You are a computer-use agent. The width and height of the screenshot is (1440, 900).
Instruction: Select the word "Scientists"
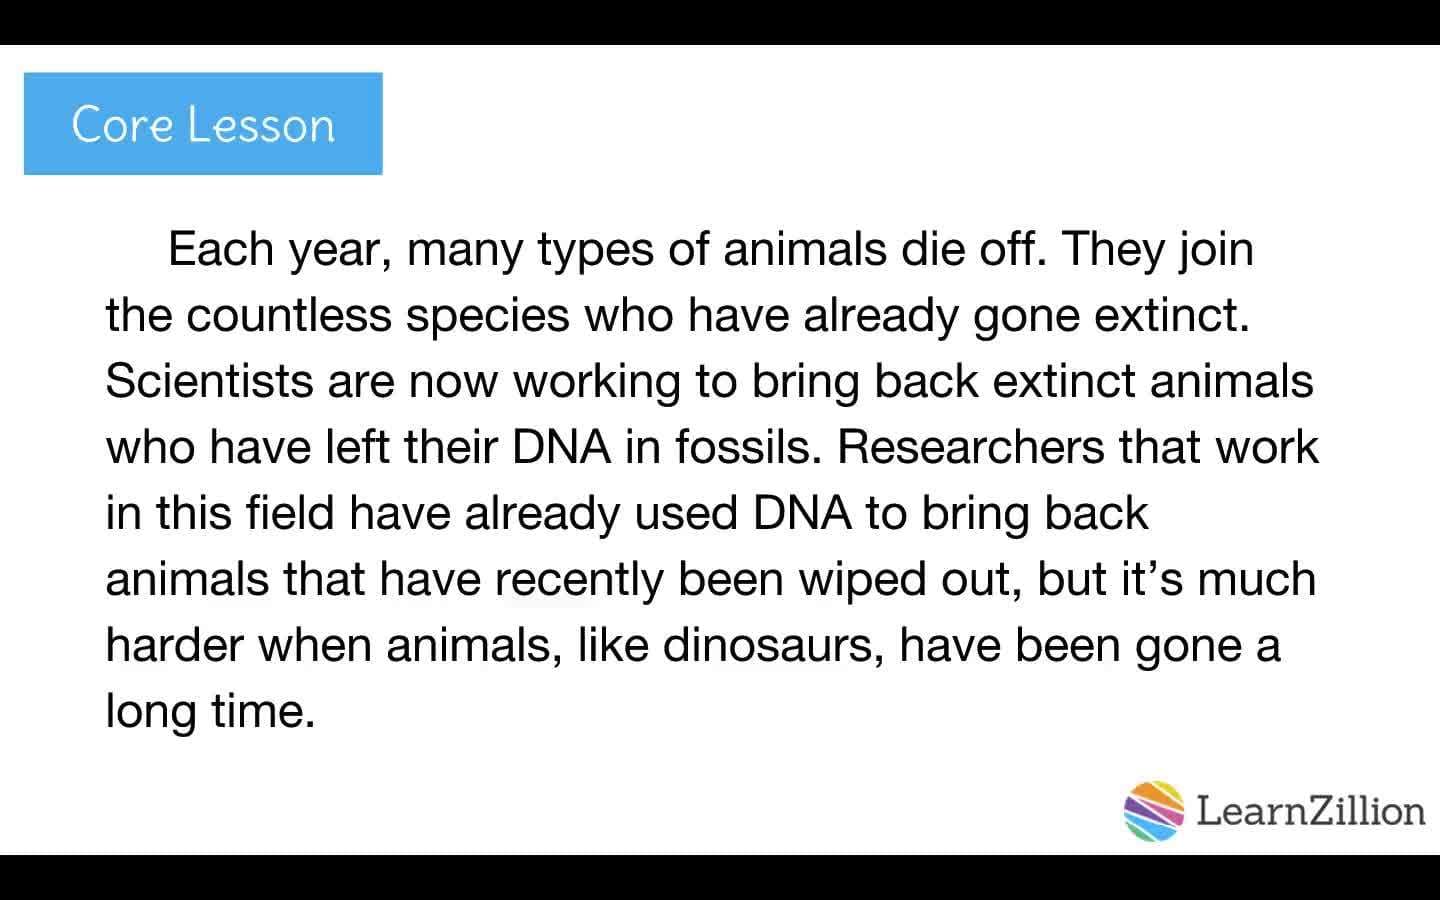pos(209,381)
